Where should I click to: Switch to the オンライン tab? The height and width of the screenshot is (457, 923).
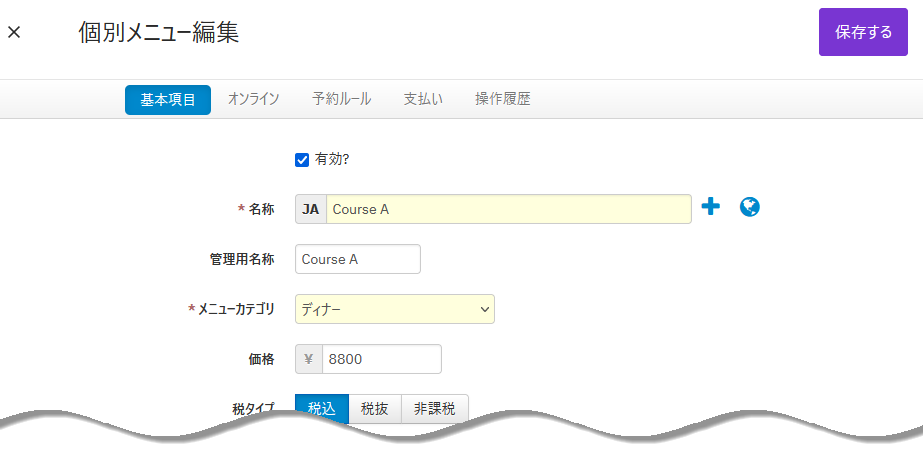tap(253, 100)
